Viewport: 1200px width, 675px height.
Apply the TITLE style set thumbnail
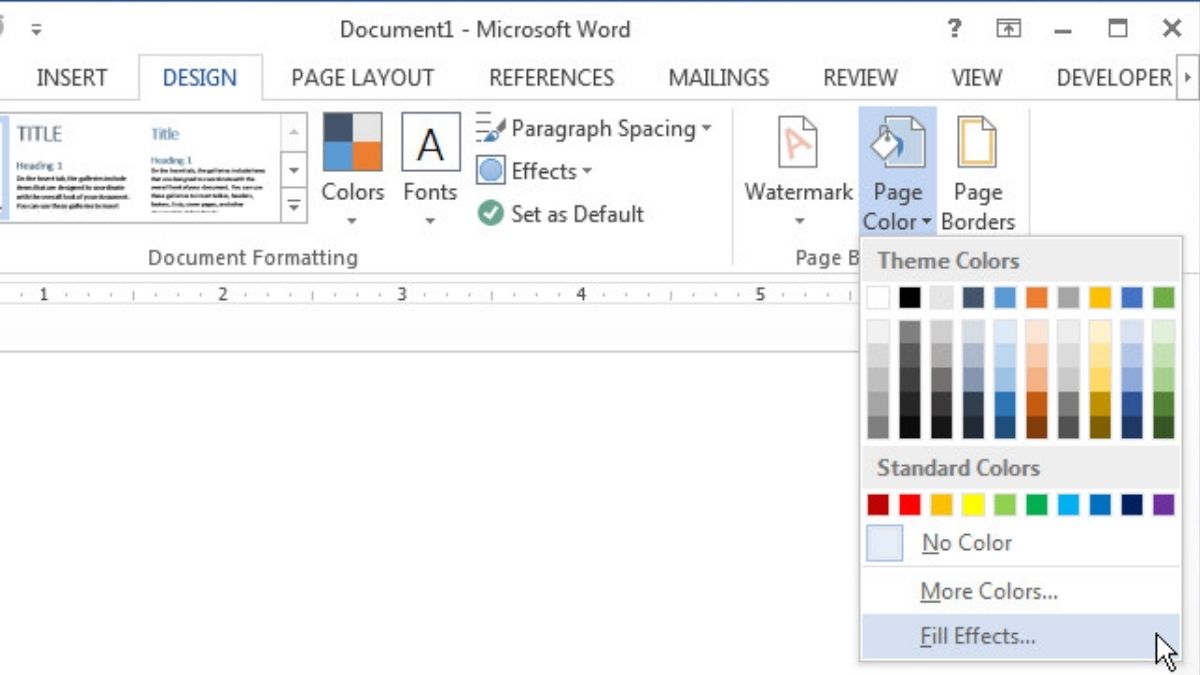click(x=72, y=166)
